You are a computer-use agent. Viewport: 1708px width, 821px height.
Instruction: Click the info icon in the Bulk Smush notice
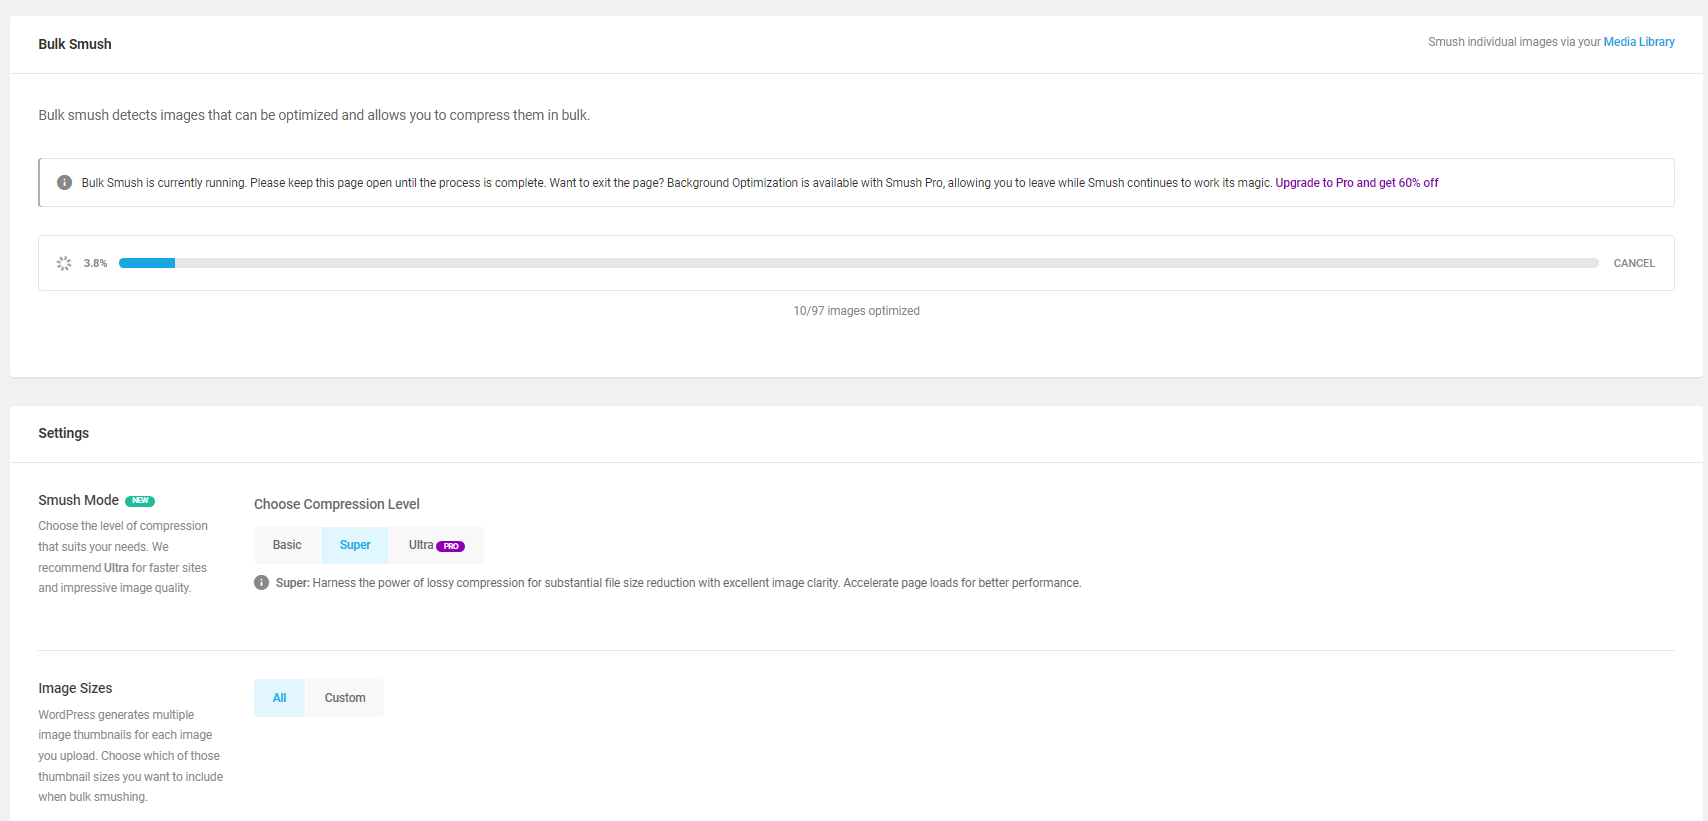pyautogui.click(x=64, y=183)
